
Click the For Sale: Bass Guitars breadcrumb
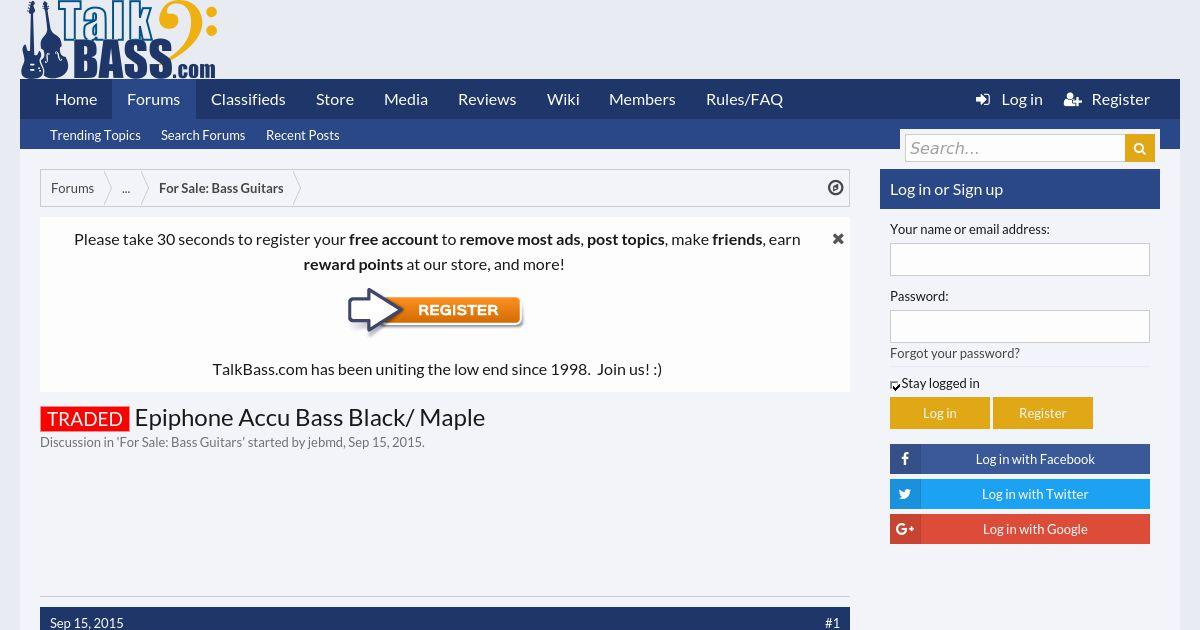(221, 188)
